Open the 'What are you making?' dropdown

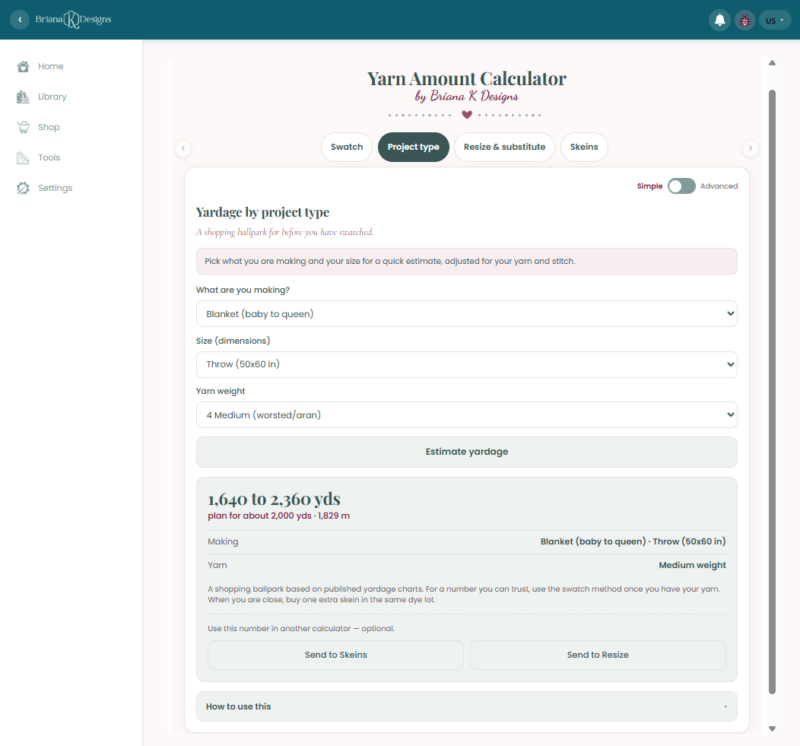[466, 314]
